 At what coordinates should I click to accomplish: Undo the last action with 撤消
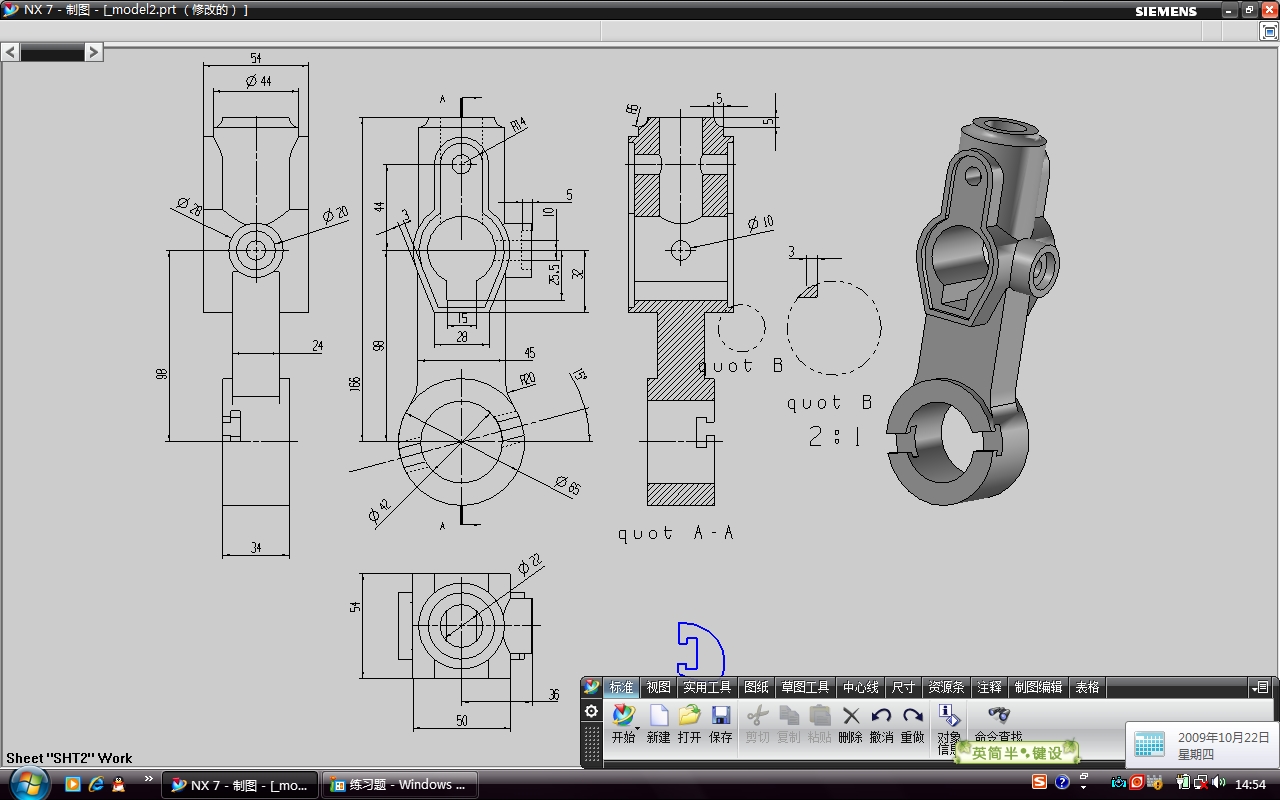pos(881,724)
